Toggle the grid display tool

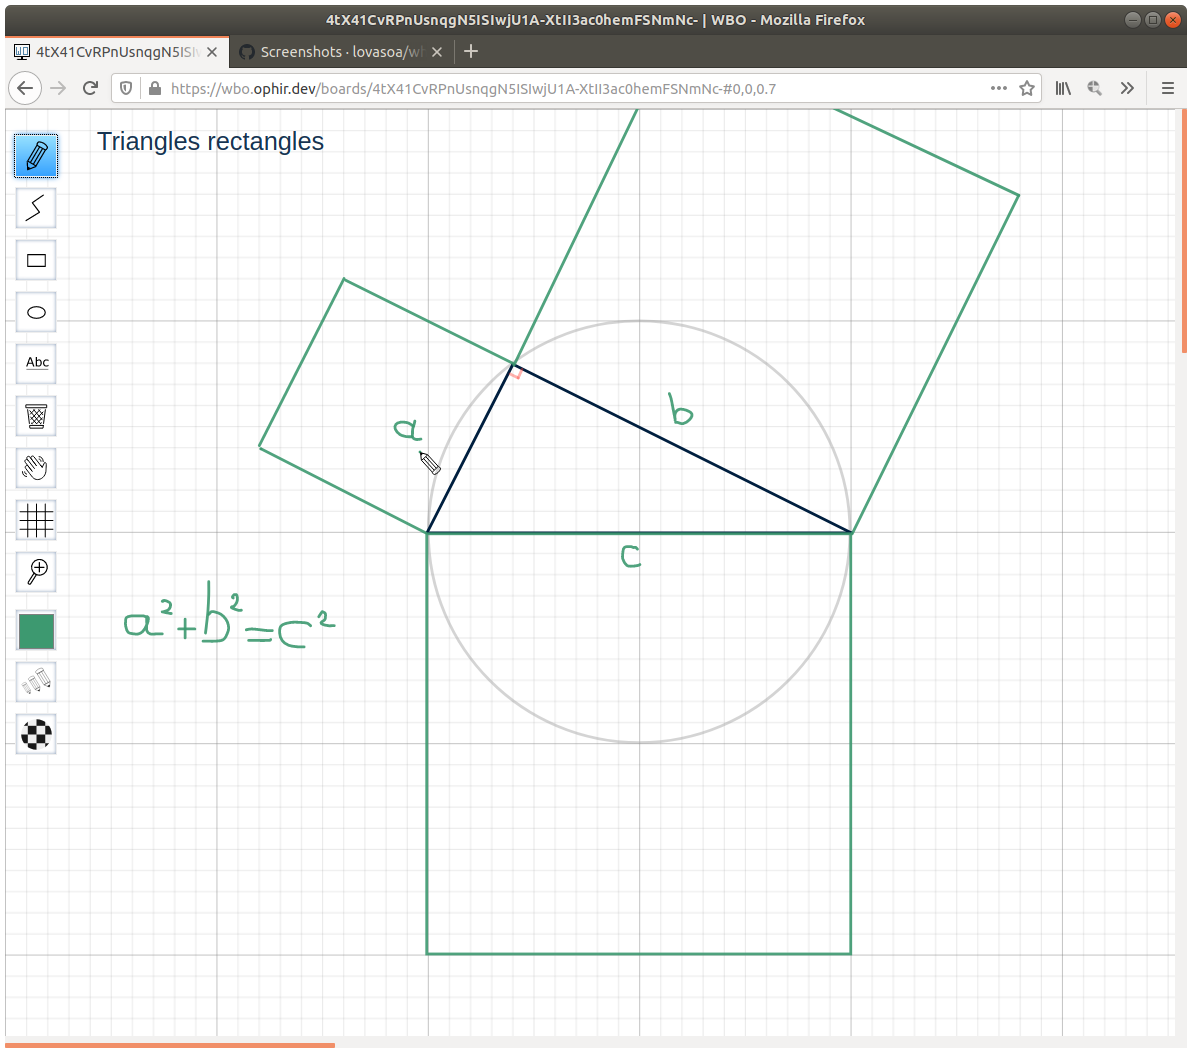[x=36, y=520]
